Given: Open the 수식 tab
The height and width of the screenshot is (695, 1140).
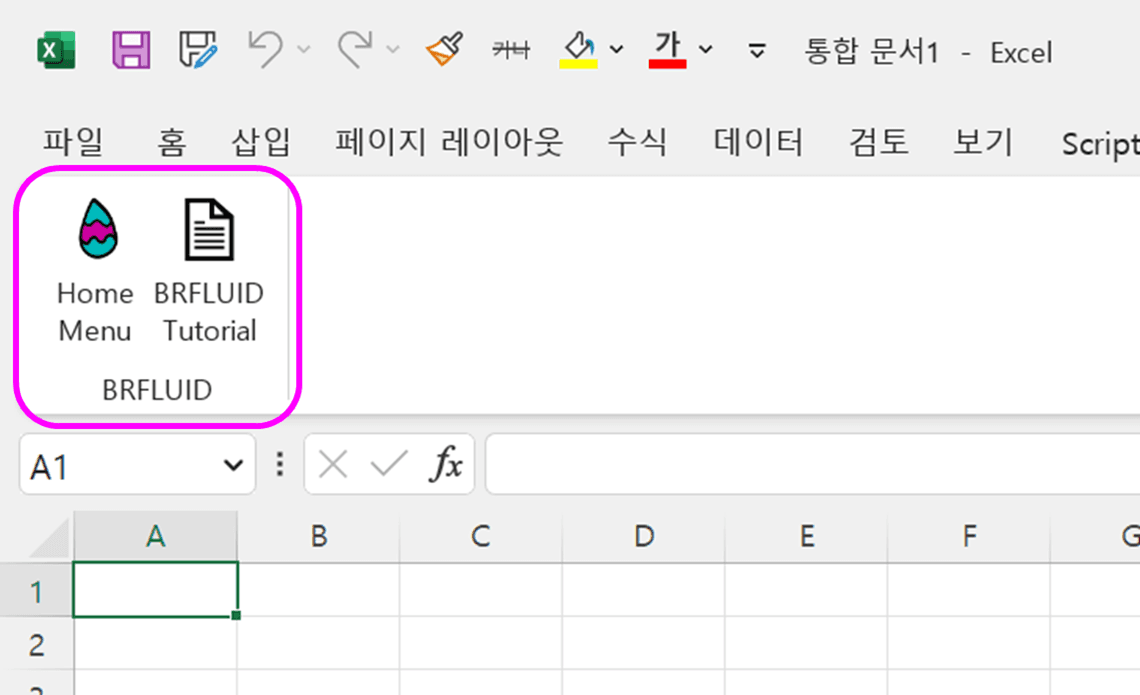Looking at the screenshot, I should (638, 142).
